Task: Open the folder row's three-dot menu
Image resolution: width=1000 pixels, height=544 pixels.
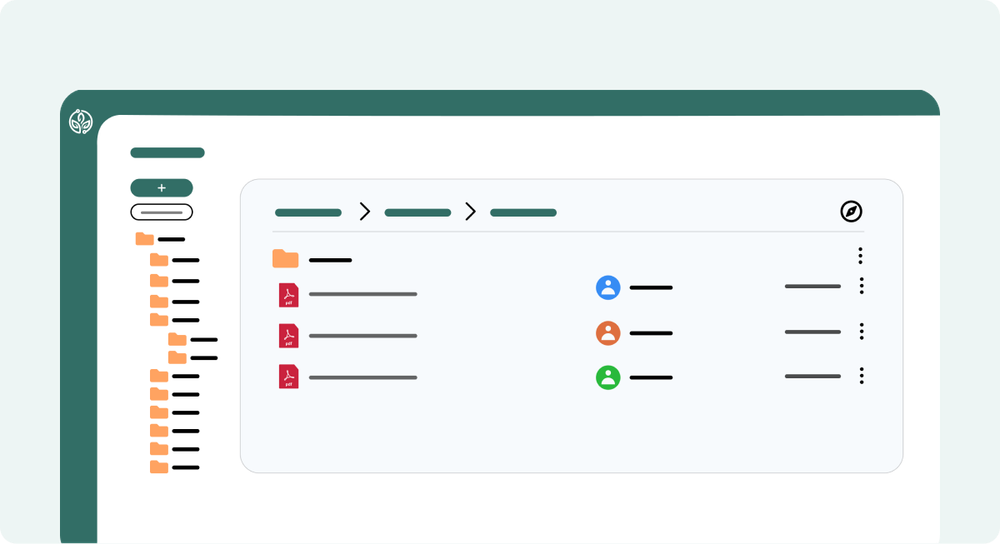Action: (860, 256)
